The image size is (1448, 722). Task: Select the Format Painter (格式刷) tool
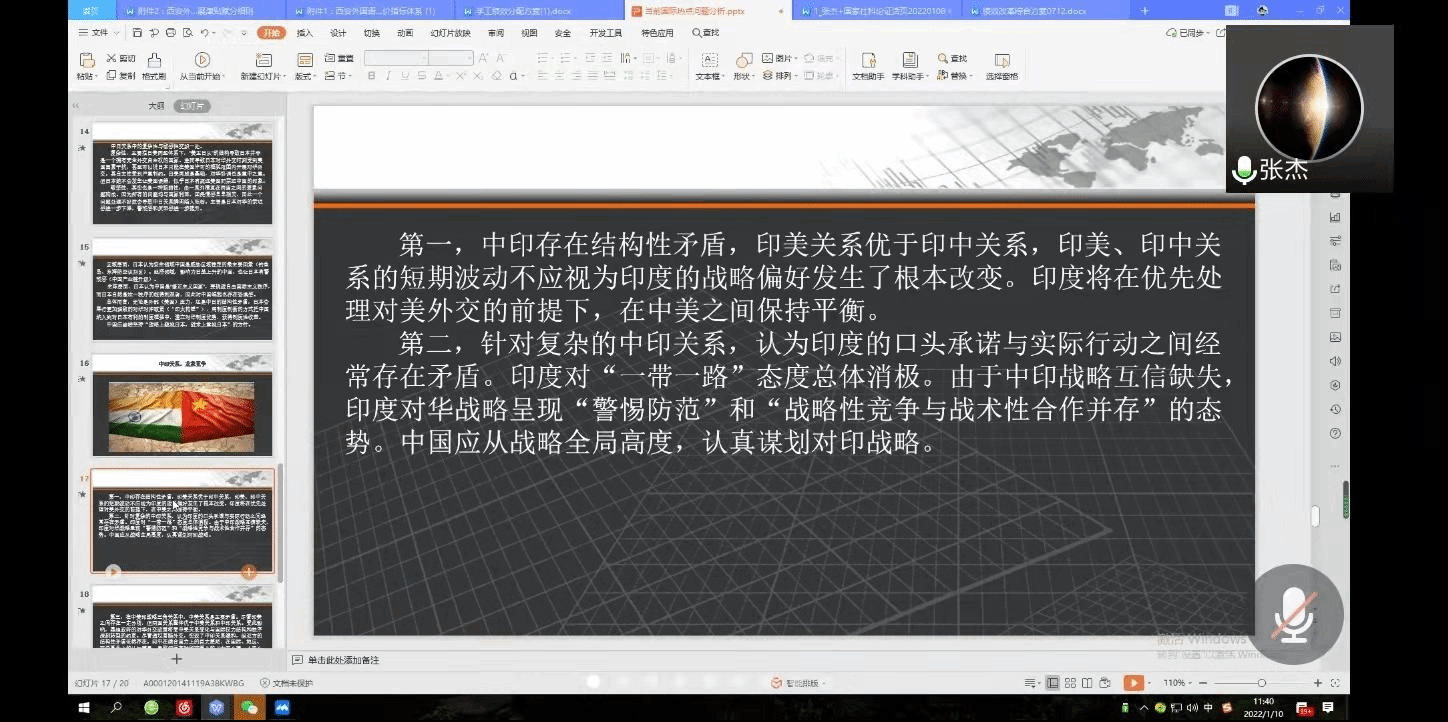(154, 62)
